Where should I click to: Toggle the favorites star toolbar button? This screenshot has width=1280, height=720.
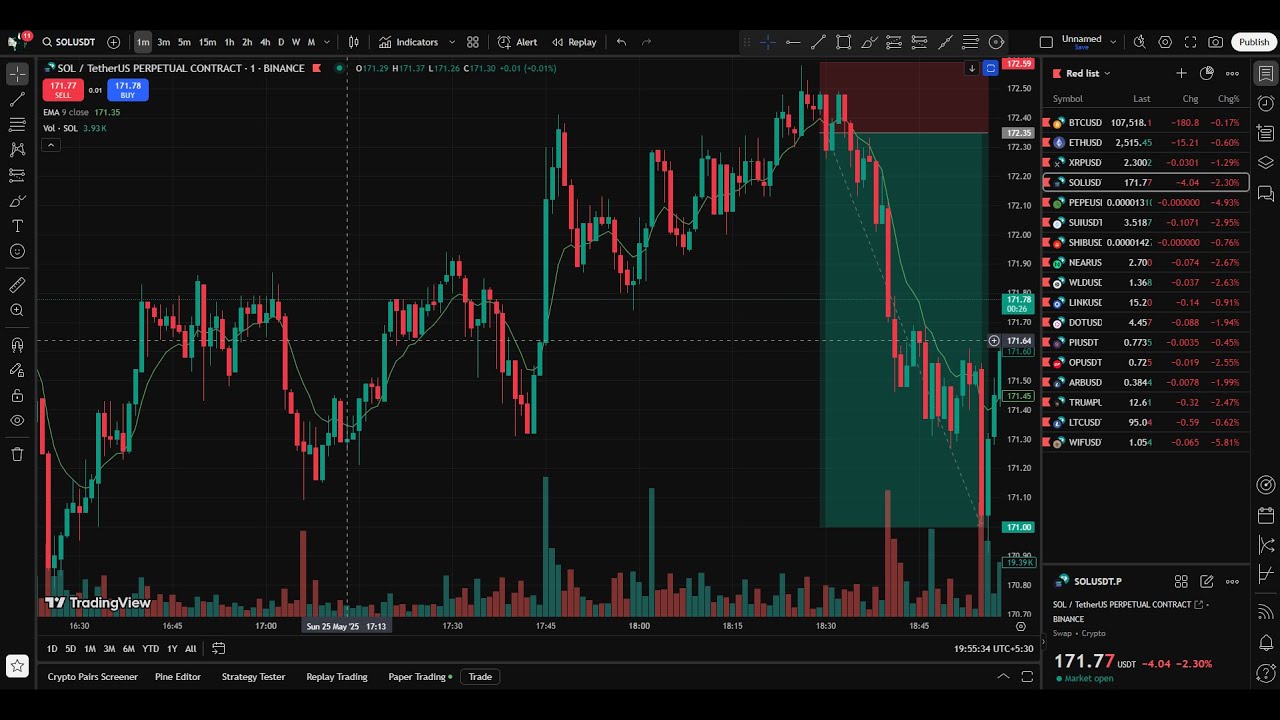[x=17, y=665]
